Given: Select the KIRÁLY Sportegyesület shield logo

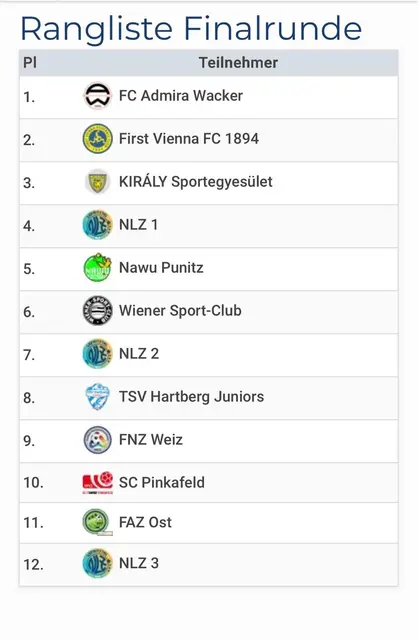Looking at the screenshot, I should [97, 182].
